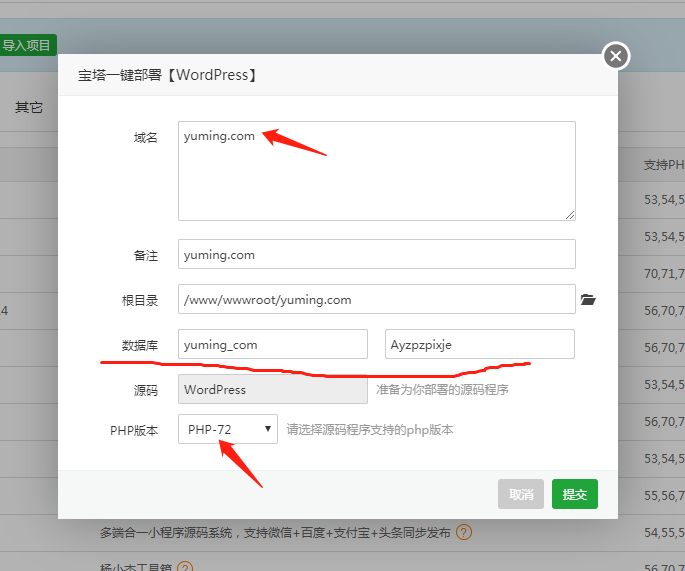Viewport: 685px width, 571px height.
Task: Click the 取消 cancel button
Action: pyautogui.click(x=521, y=494)
